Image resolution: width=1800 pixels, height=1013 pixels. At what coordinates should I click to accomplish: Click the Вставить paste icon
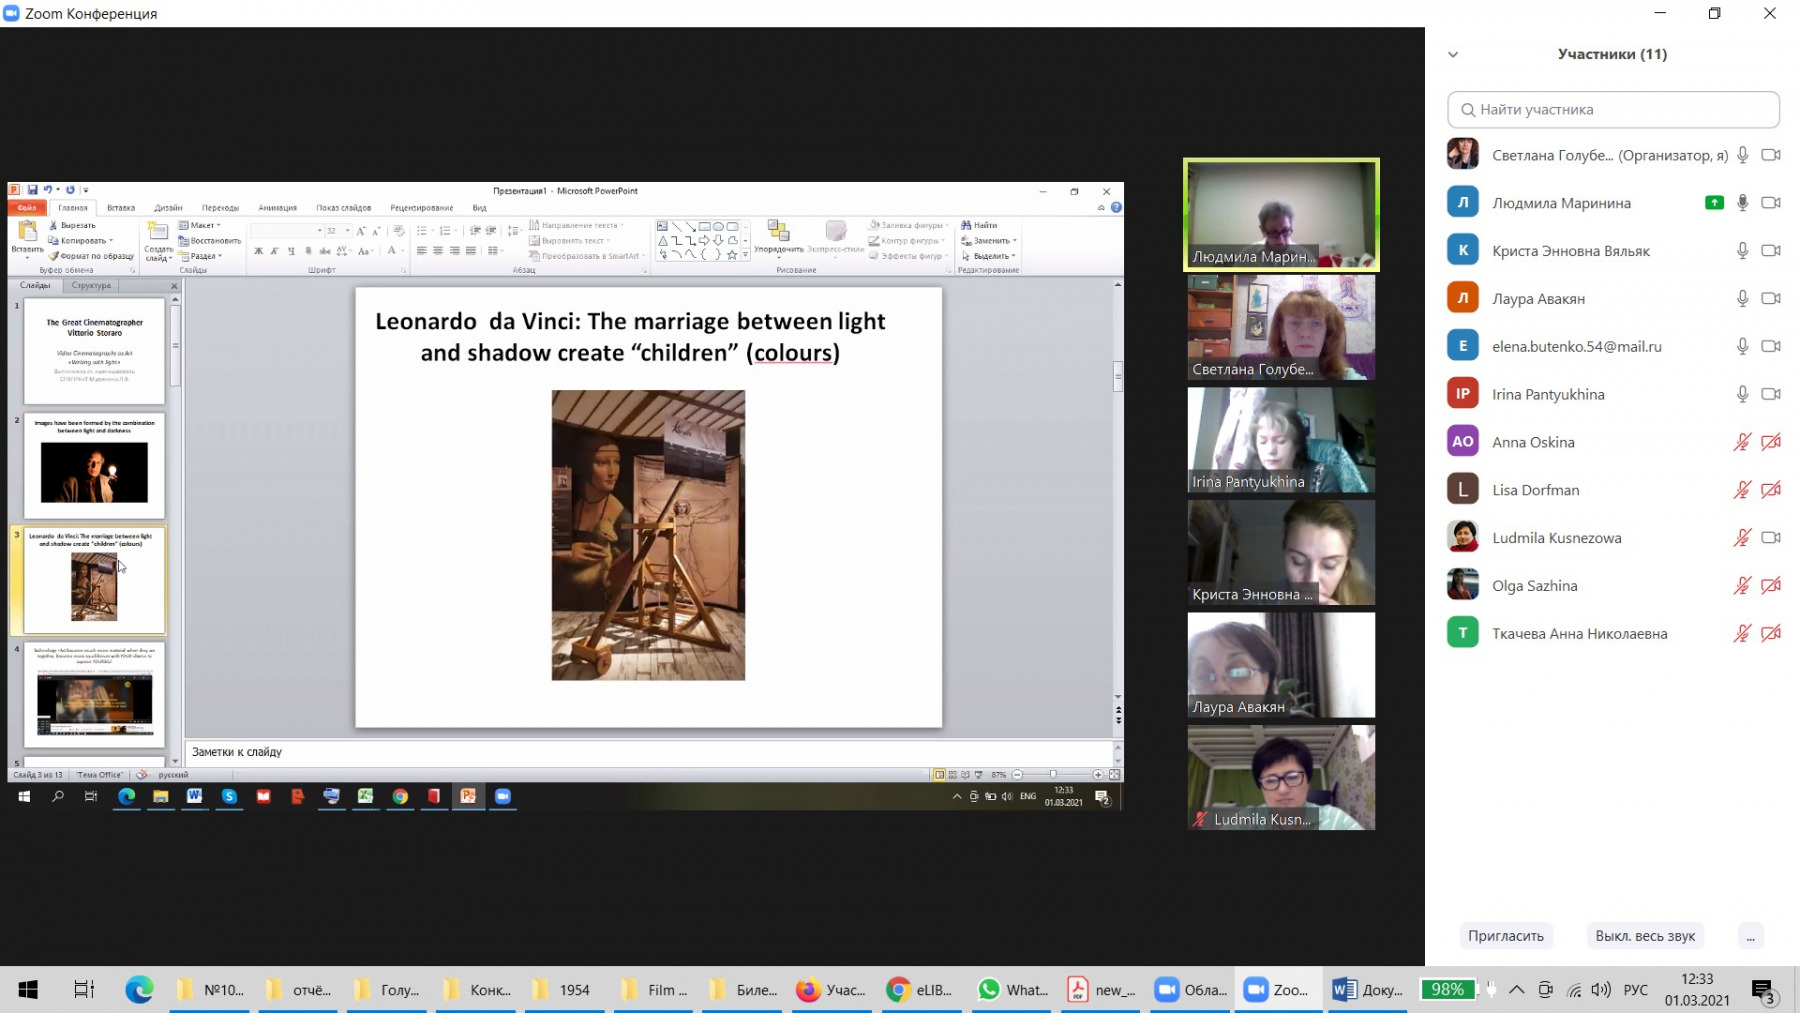coord(27,232)
